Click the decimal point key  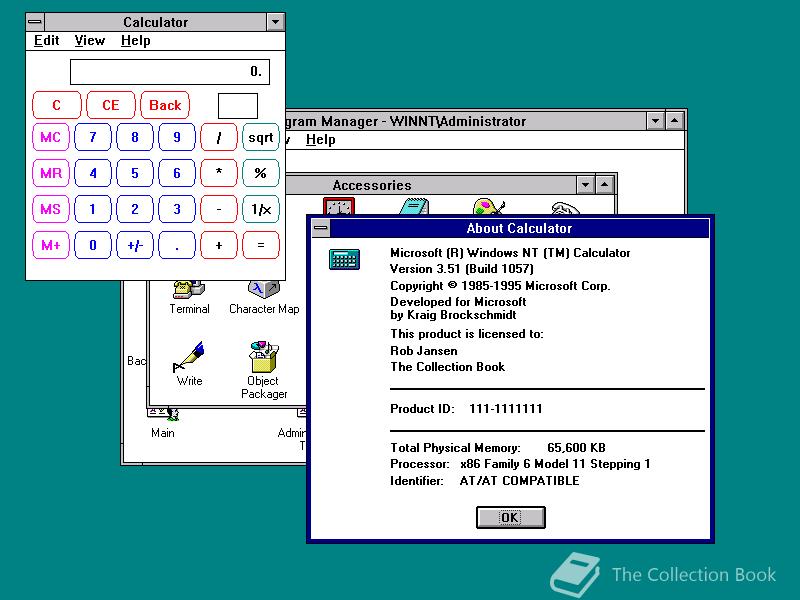click(x=177, y=245)
